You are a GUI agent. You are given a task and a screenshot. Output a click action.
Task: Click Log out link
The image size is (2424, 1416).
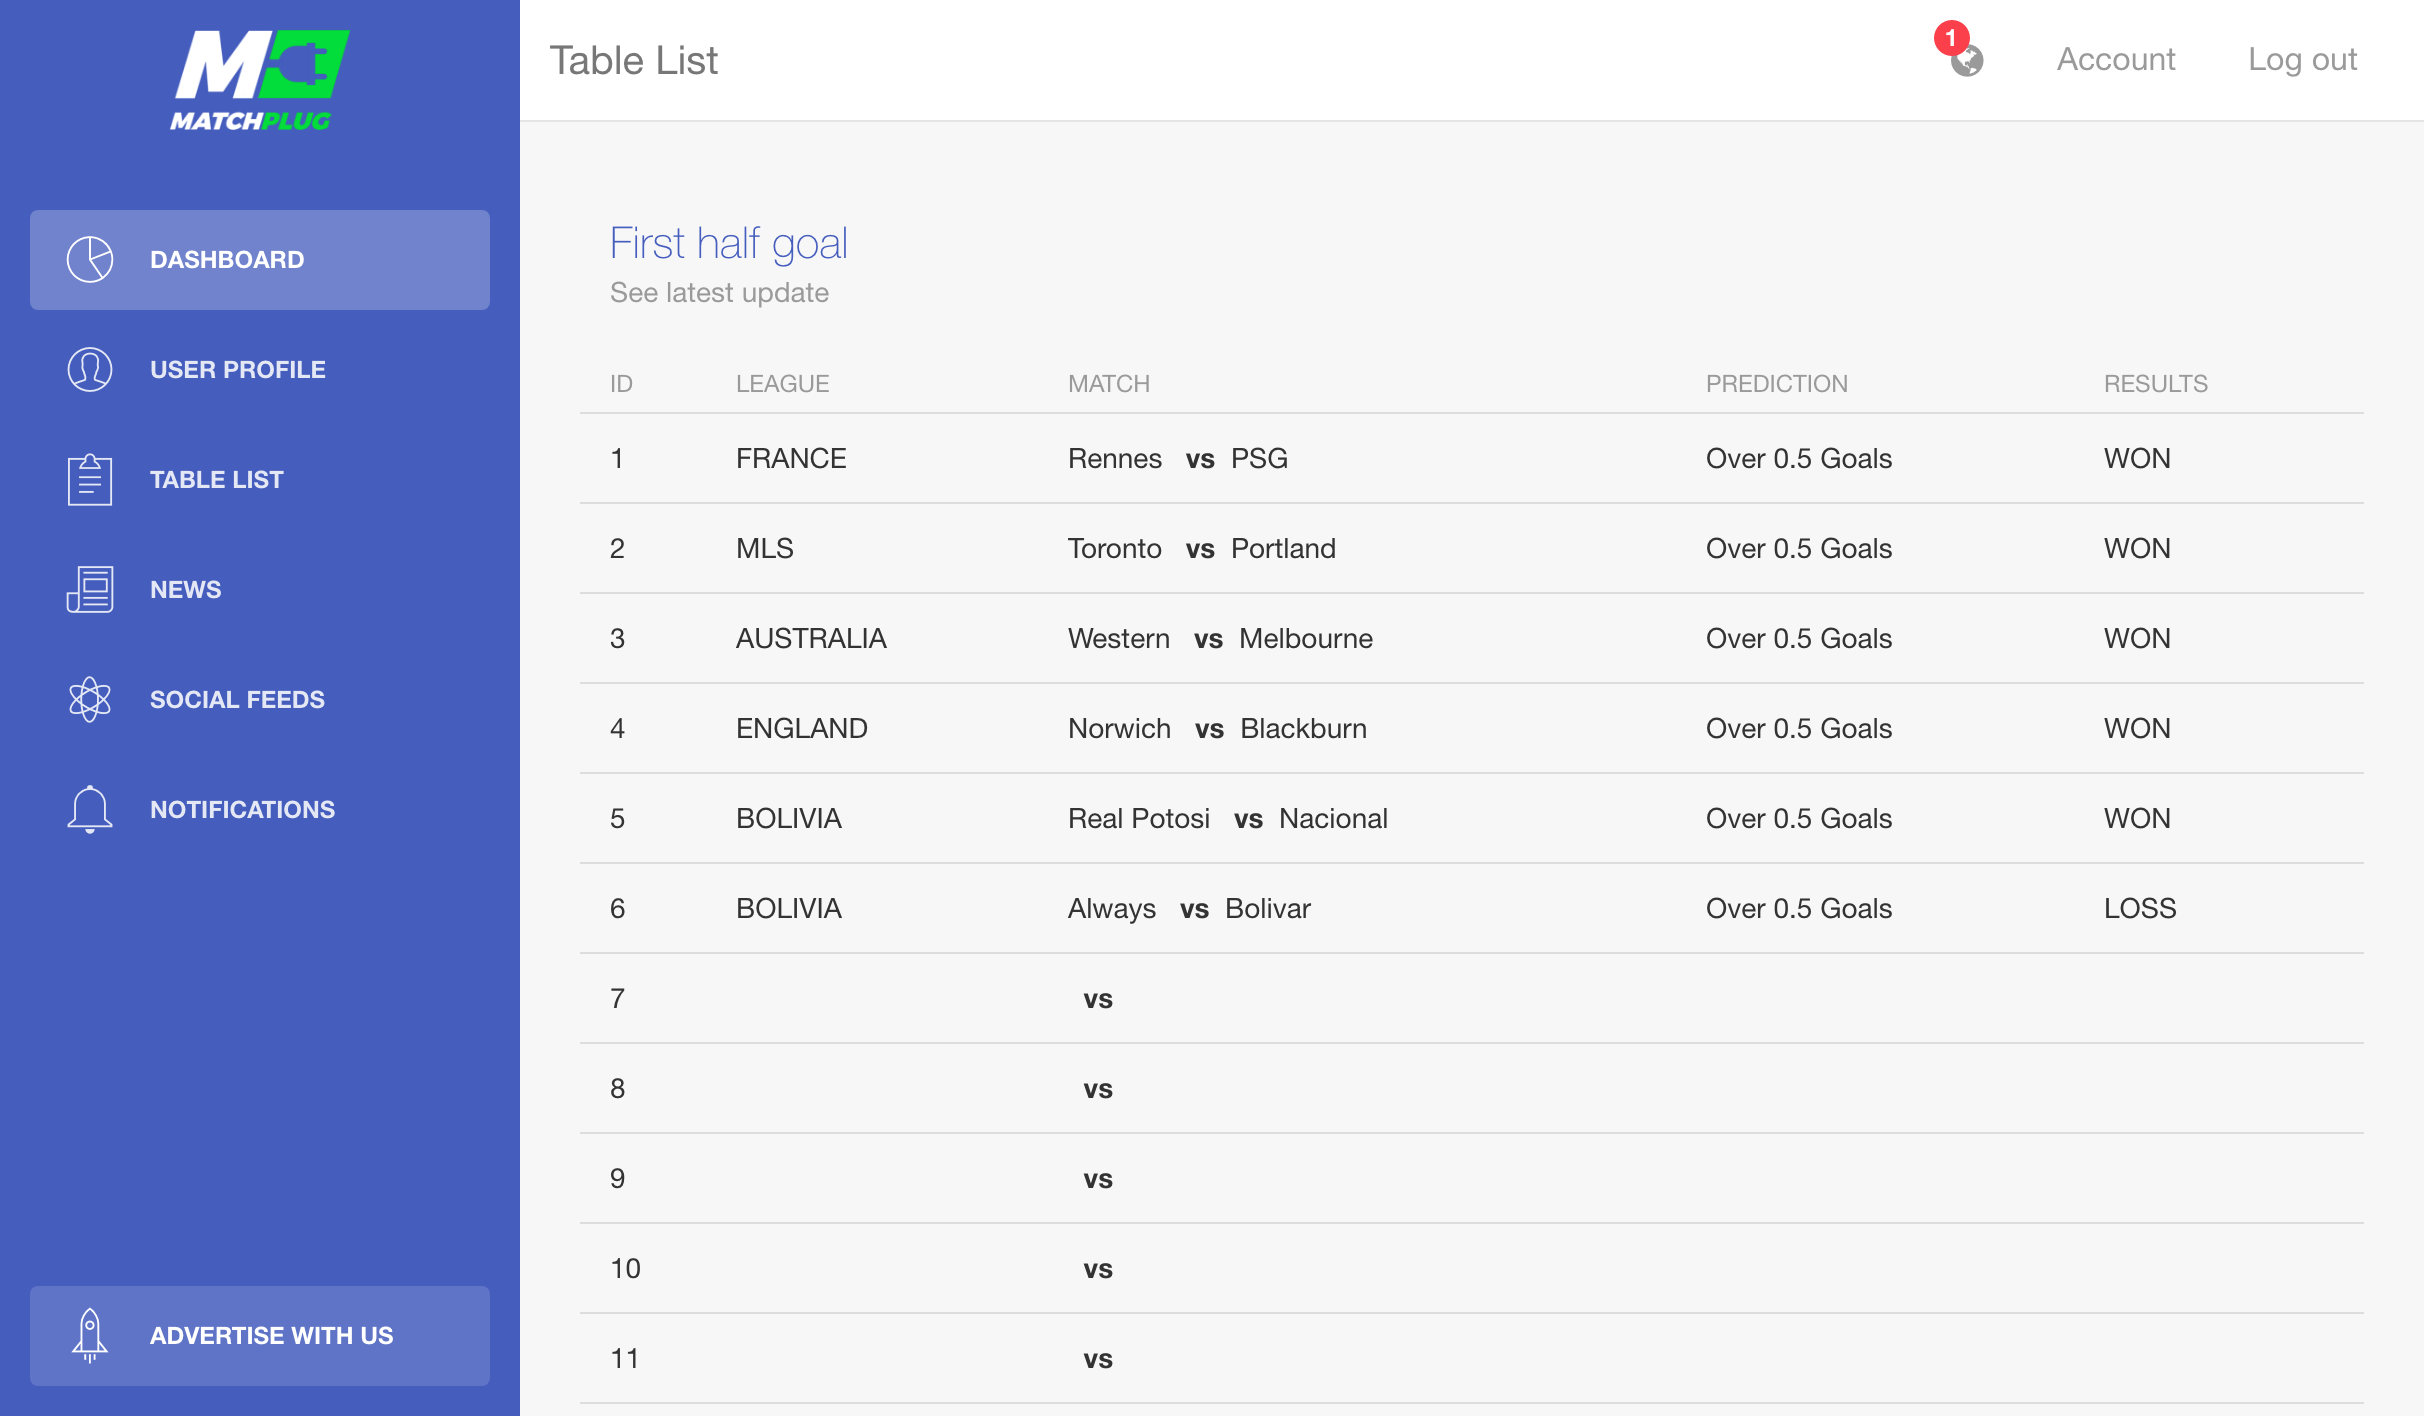point(2302,60)
